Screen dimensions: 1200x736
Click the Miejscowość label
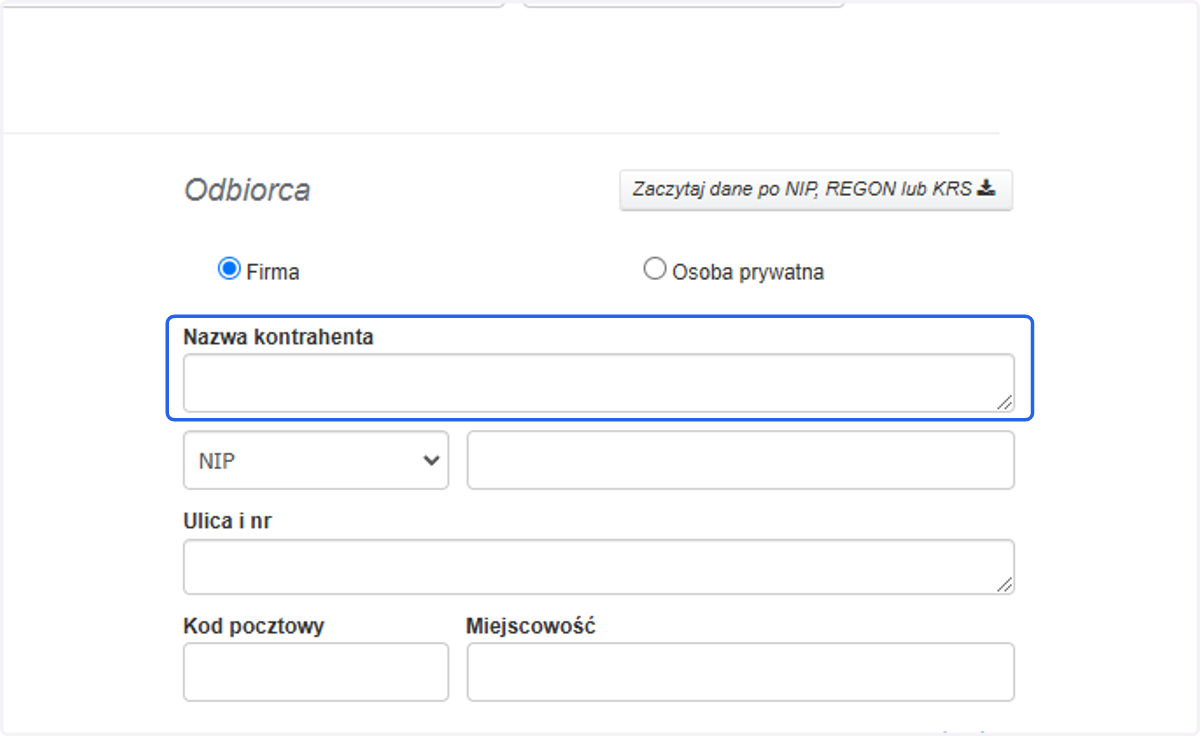pos(531,626)
